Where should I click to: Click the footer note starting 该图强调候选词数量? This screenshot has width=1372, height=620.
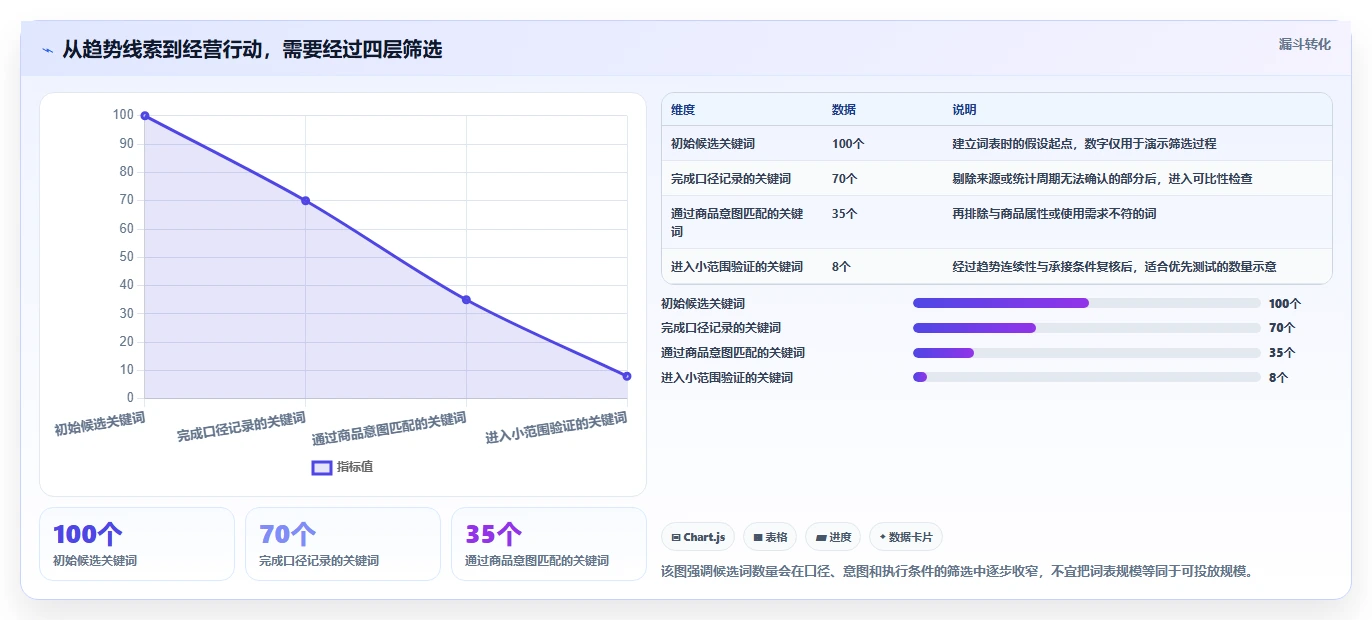(957, 572)
